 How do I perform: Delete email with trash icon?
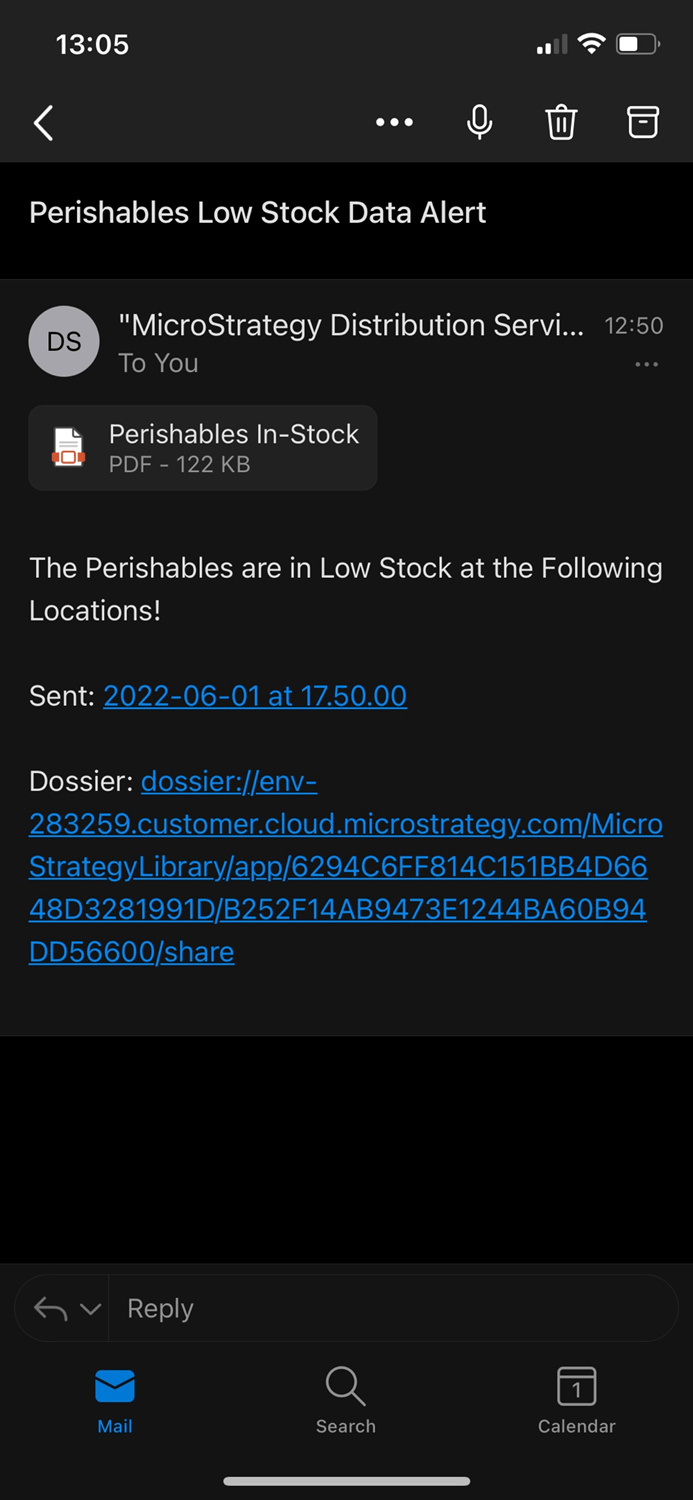pyautogui.click(x=561, y=123)
